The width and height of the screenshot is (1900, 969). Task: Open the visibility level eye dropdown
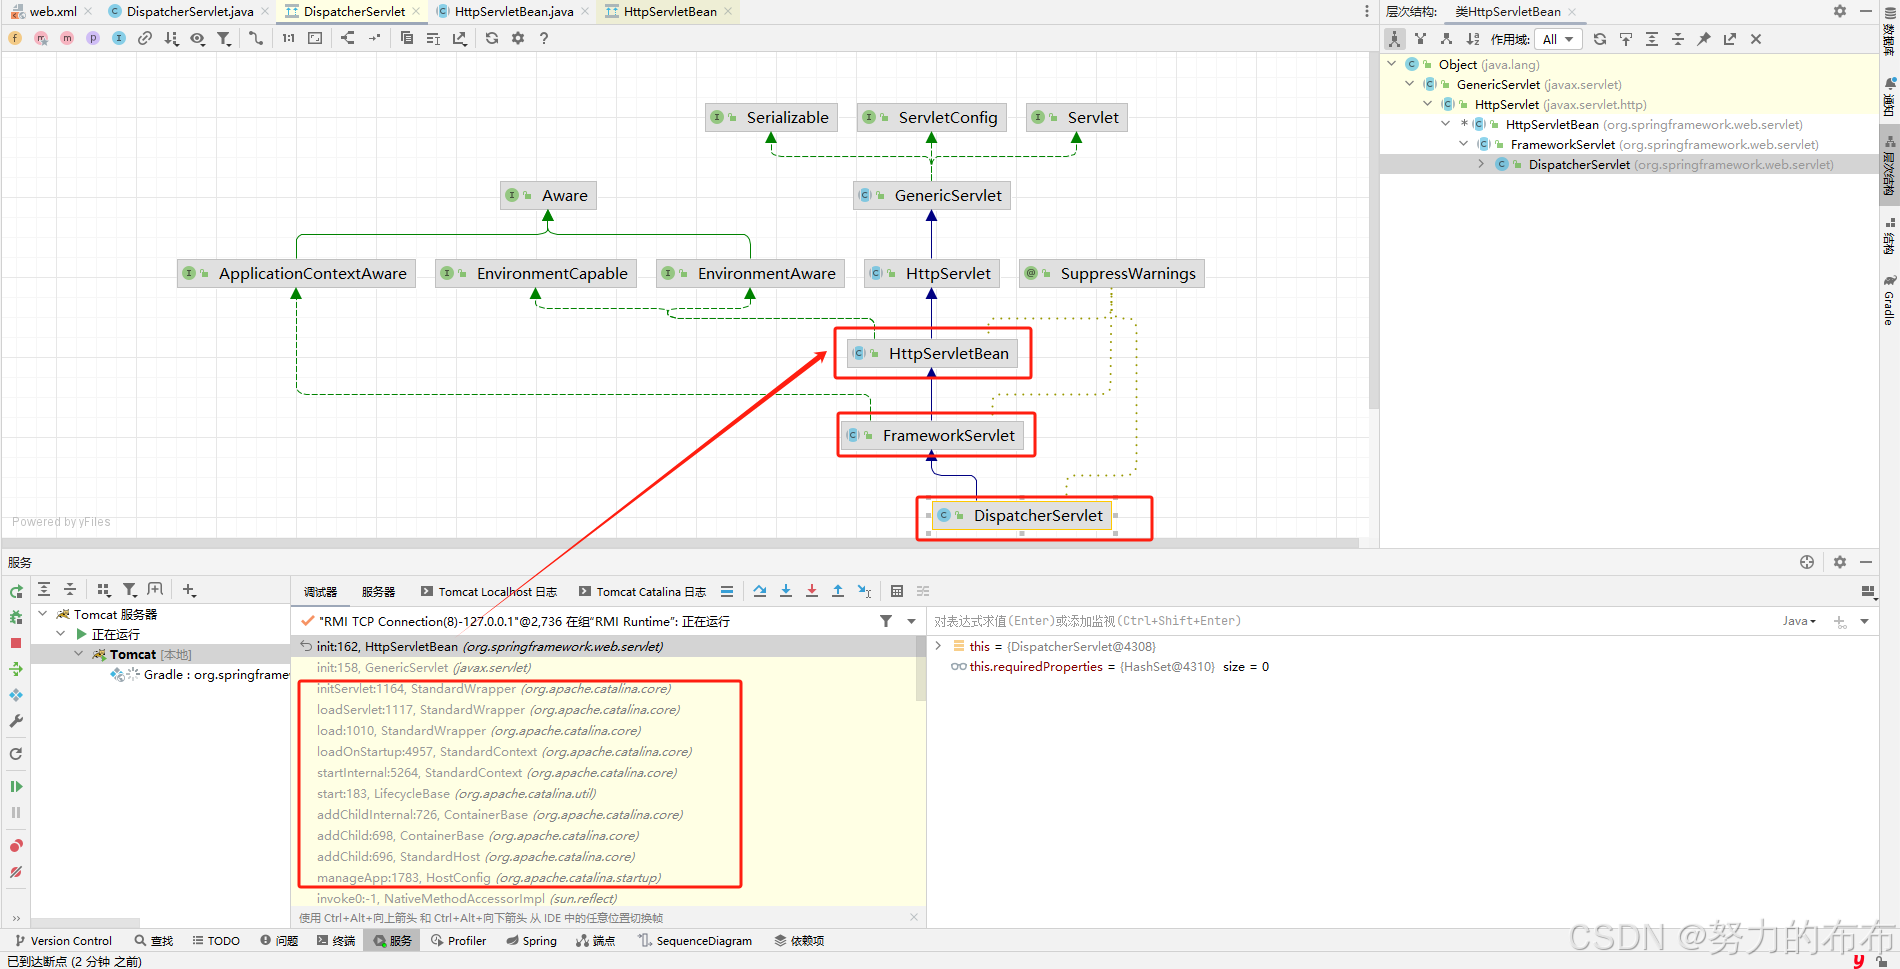(x=198, y=38)
